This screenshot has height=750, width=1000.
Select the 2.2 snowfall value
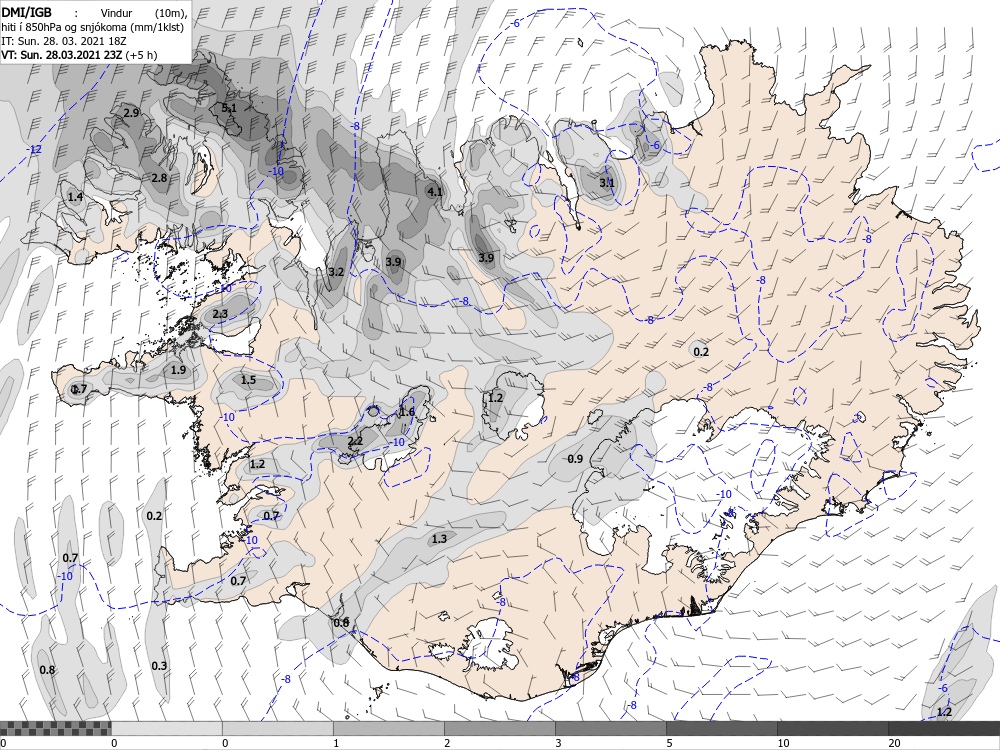[x=355, y=441]
